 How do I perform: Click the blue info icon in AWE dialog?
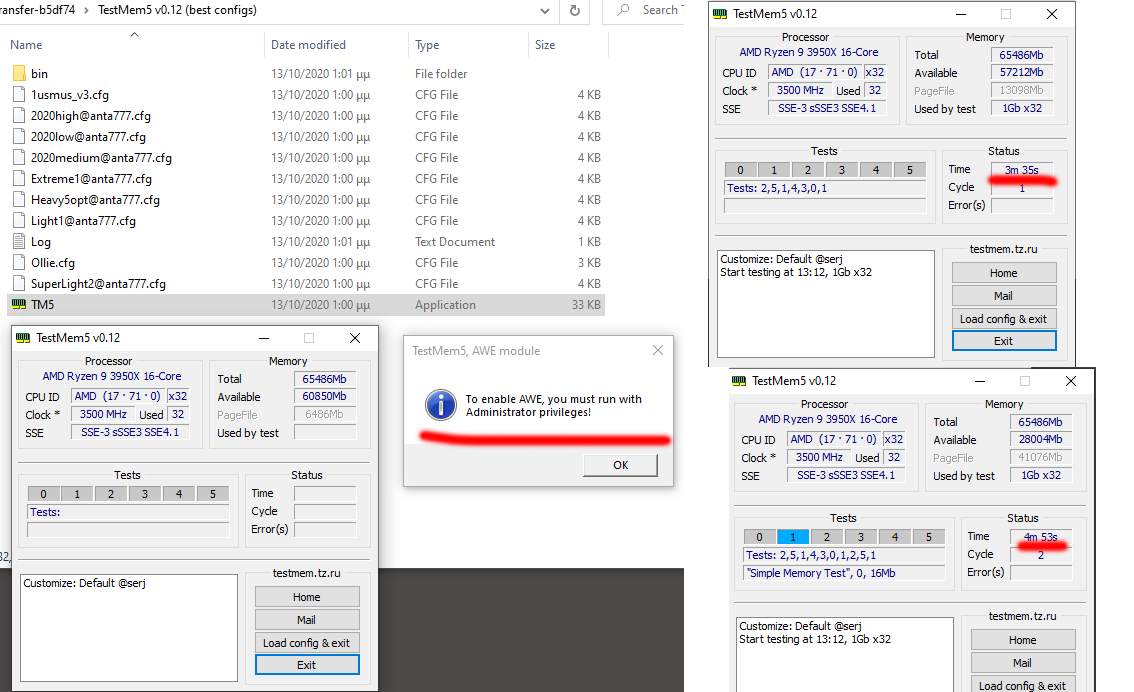pos(440,405)
